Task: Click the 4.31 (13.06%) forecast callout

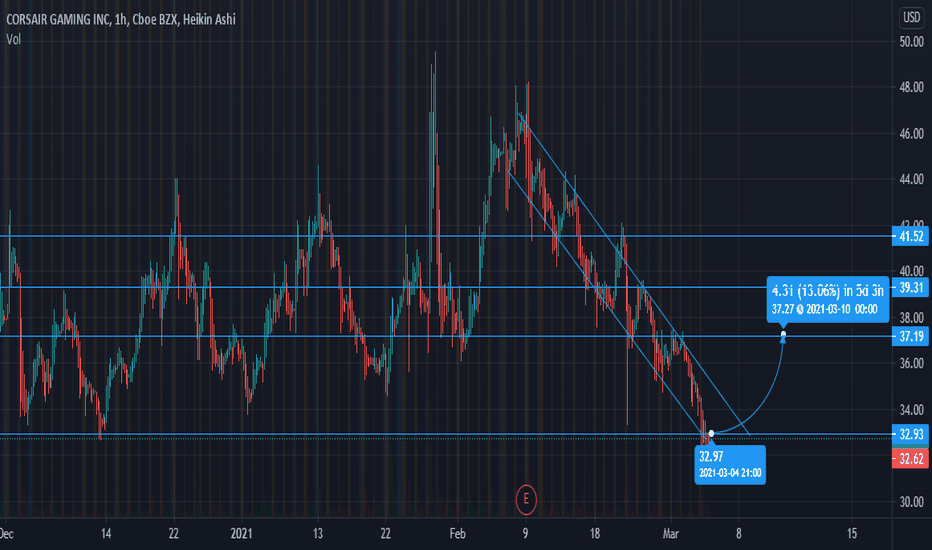Action: pos(827,300)
